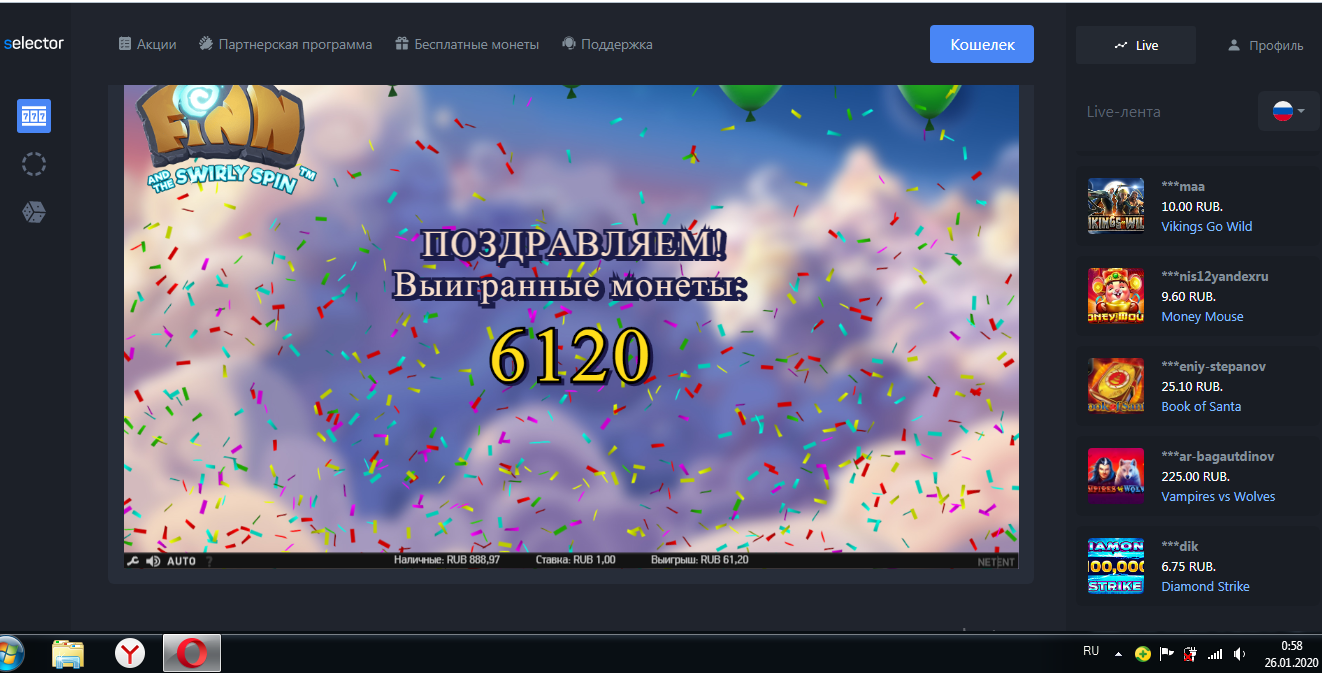
Task: Open the Профиль tab
Action: coord(1265,45)
